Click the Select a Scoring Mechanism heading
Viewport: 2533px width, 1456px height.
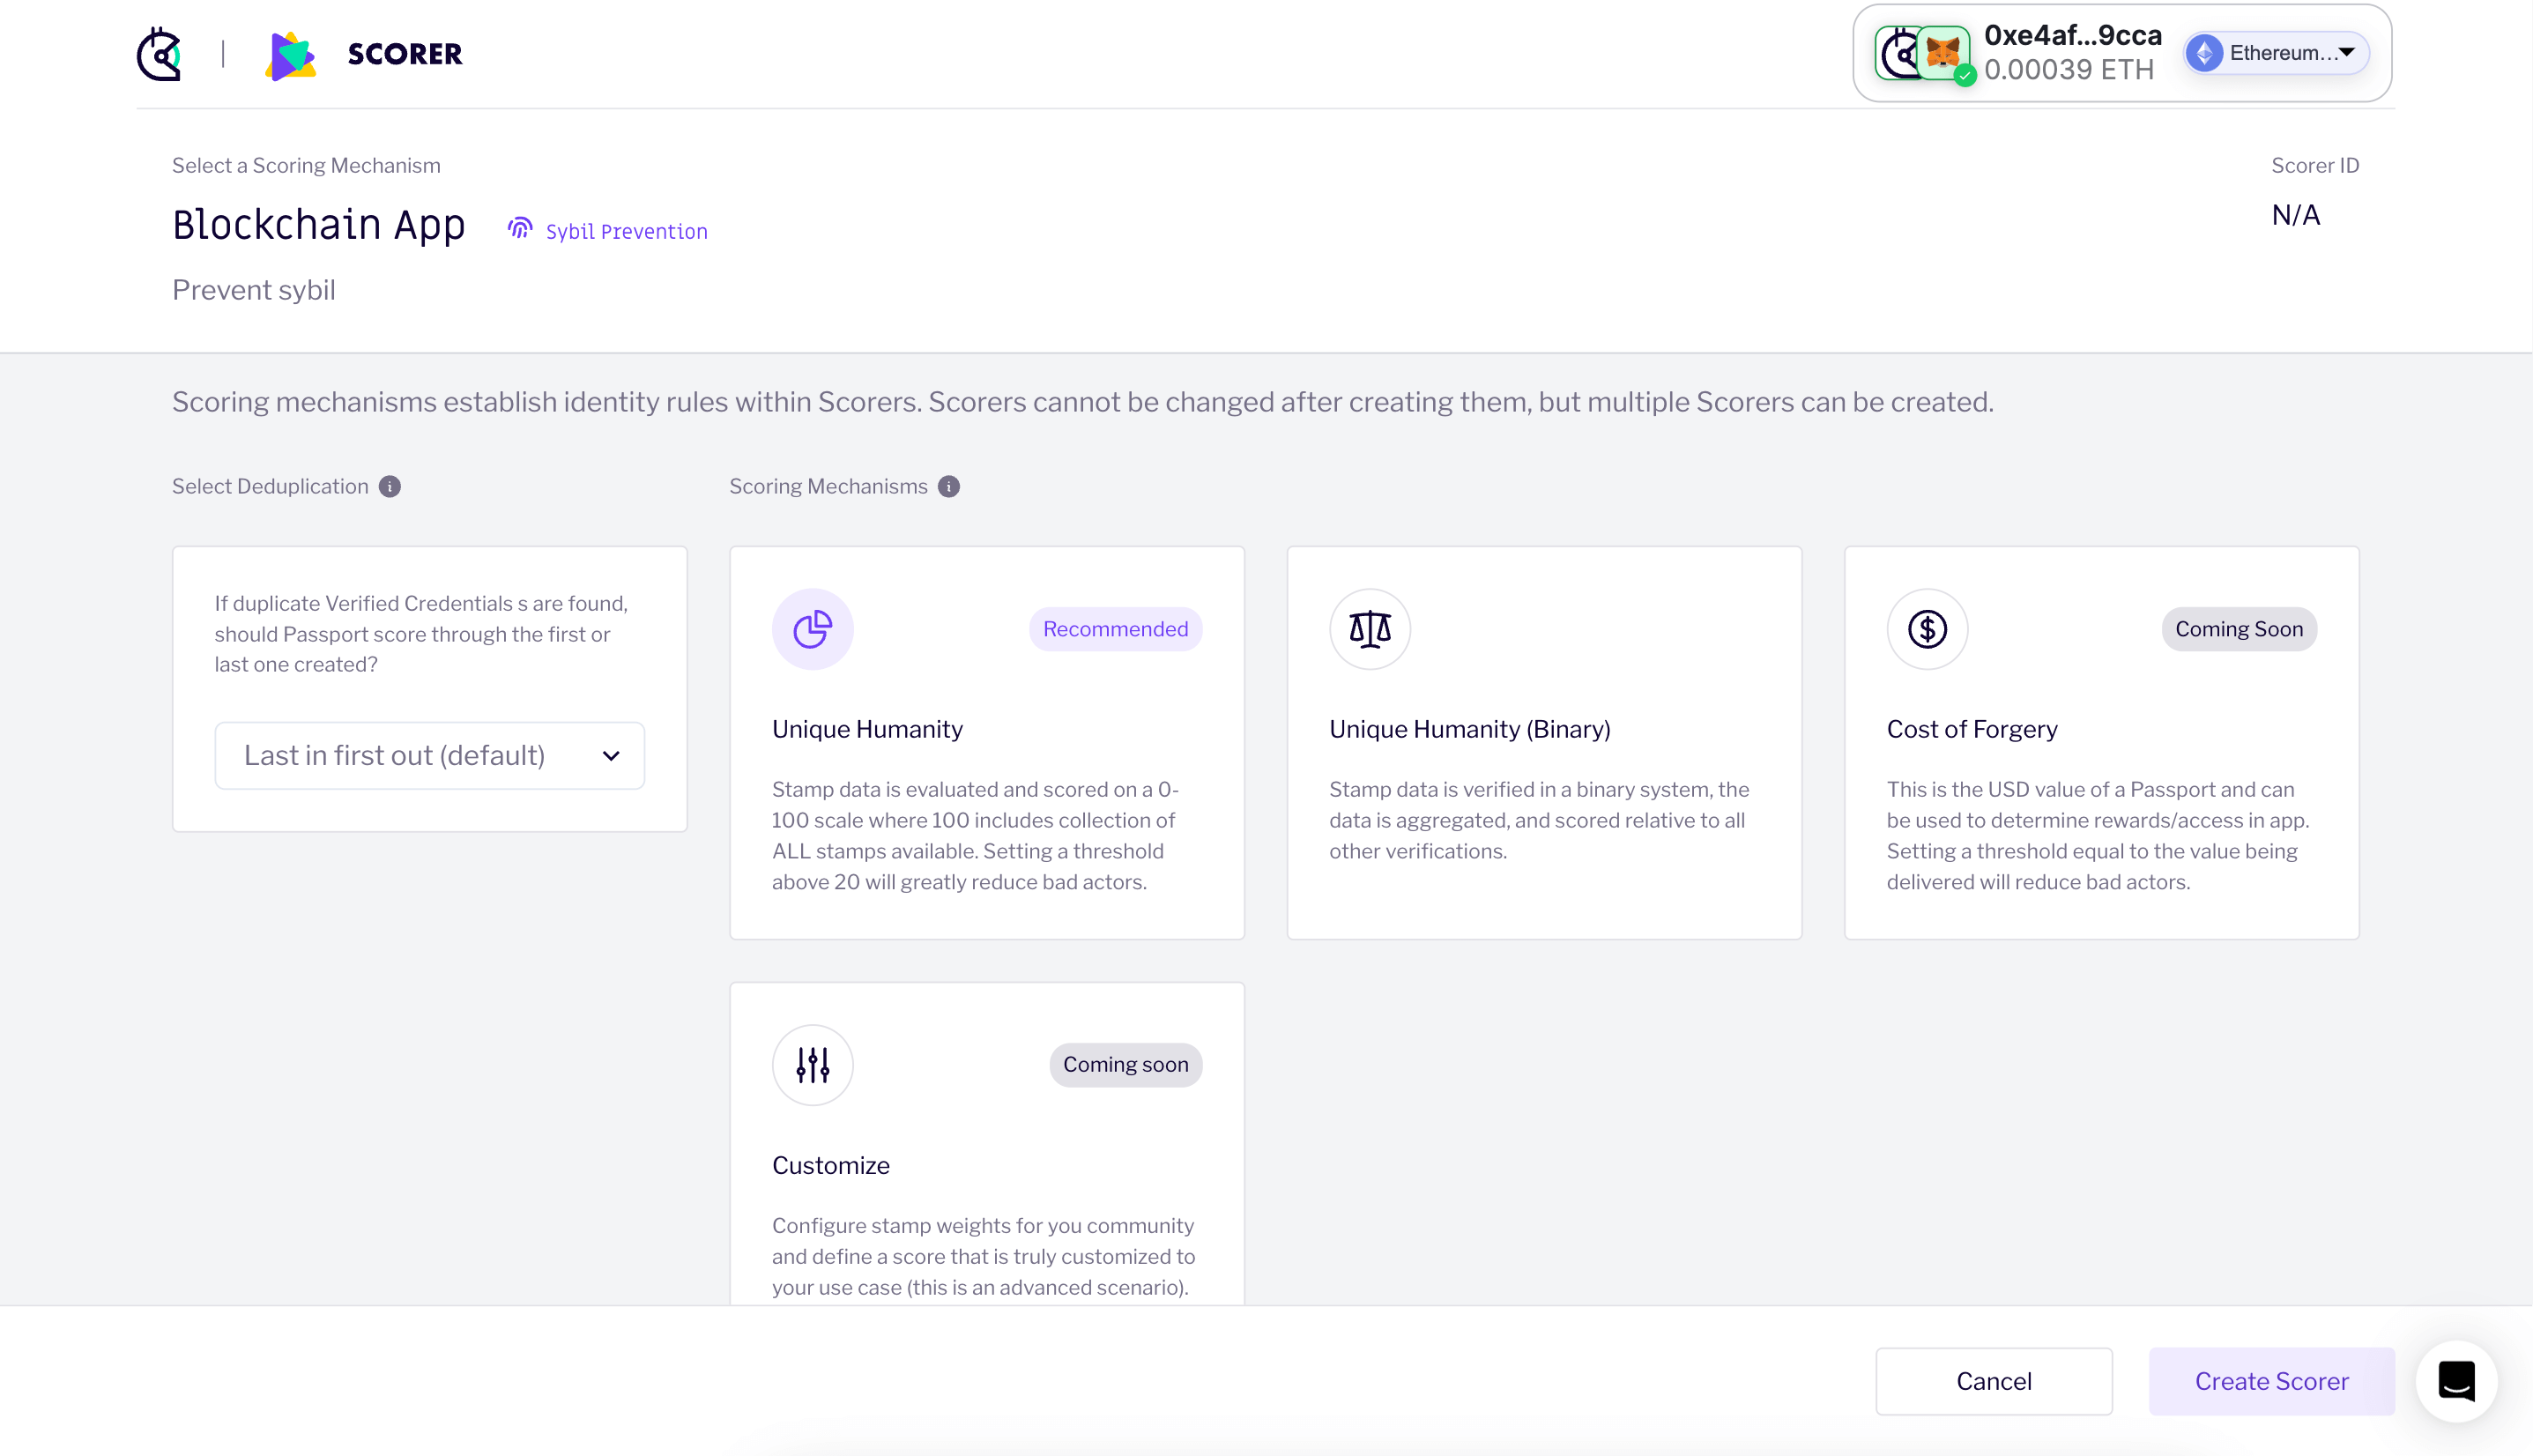306,165
